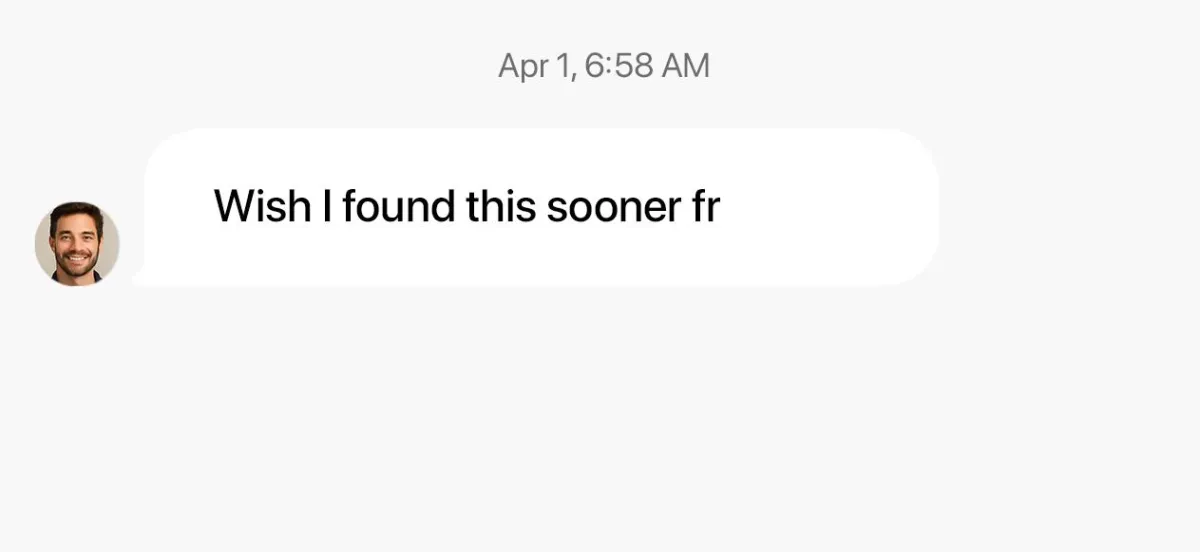Click the "Apr 1, 6:58 AM" timestamp
This screenshot has width=1200, height=552.
604,66
